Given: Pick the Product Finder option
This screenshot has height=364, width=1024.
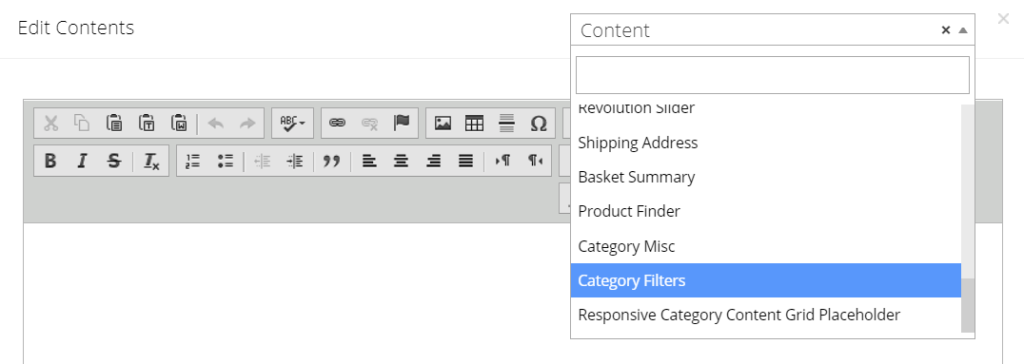Looking at the screenshot, I should pyautogui.click(x=766, y=211).
